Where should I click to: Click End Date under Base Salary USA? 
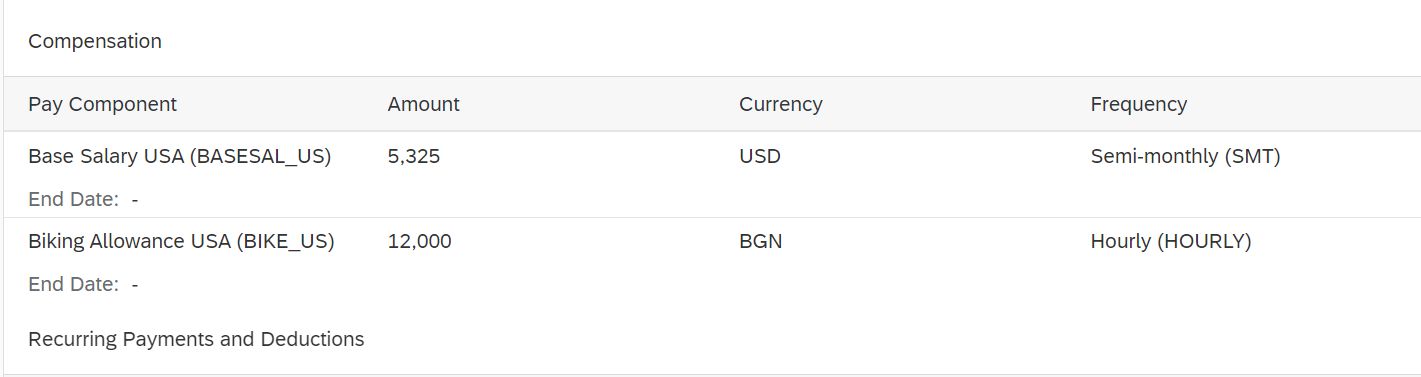click(x=73, y=200)
